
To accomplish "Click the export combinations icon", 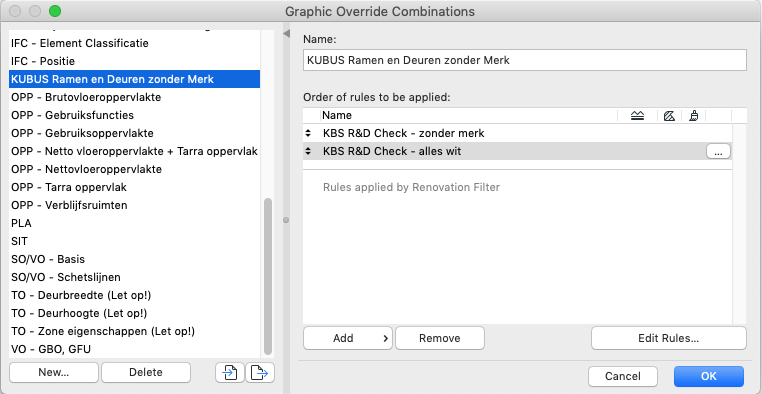I will (x=260, y=373).
